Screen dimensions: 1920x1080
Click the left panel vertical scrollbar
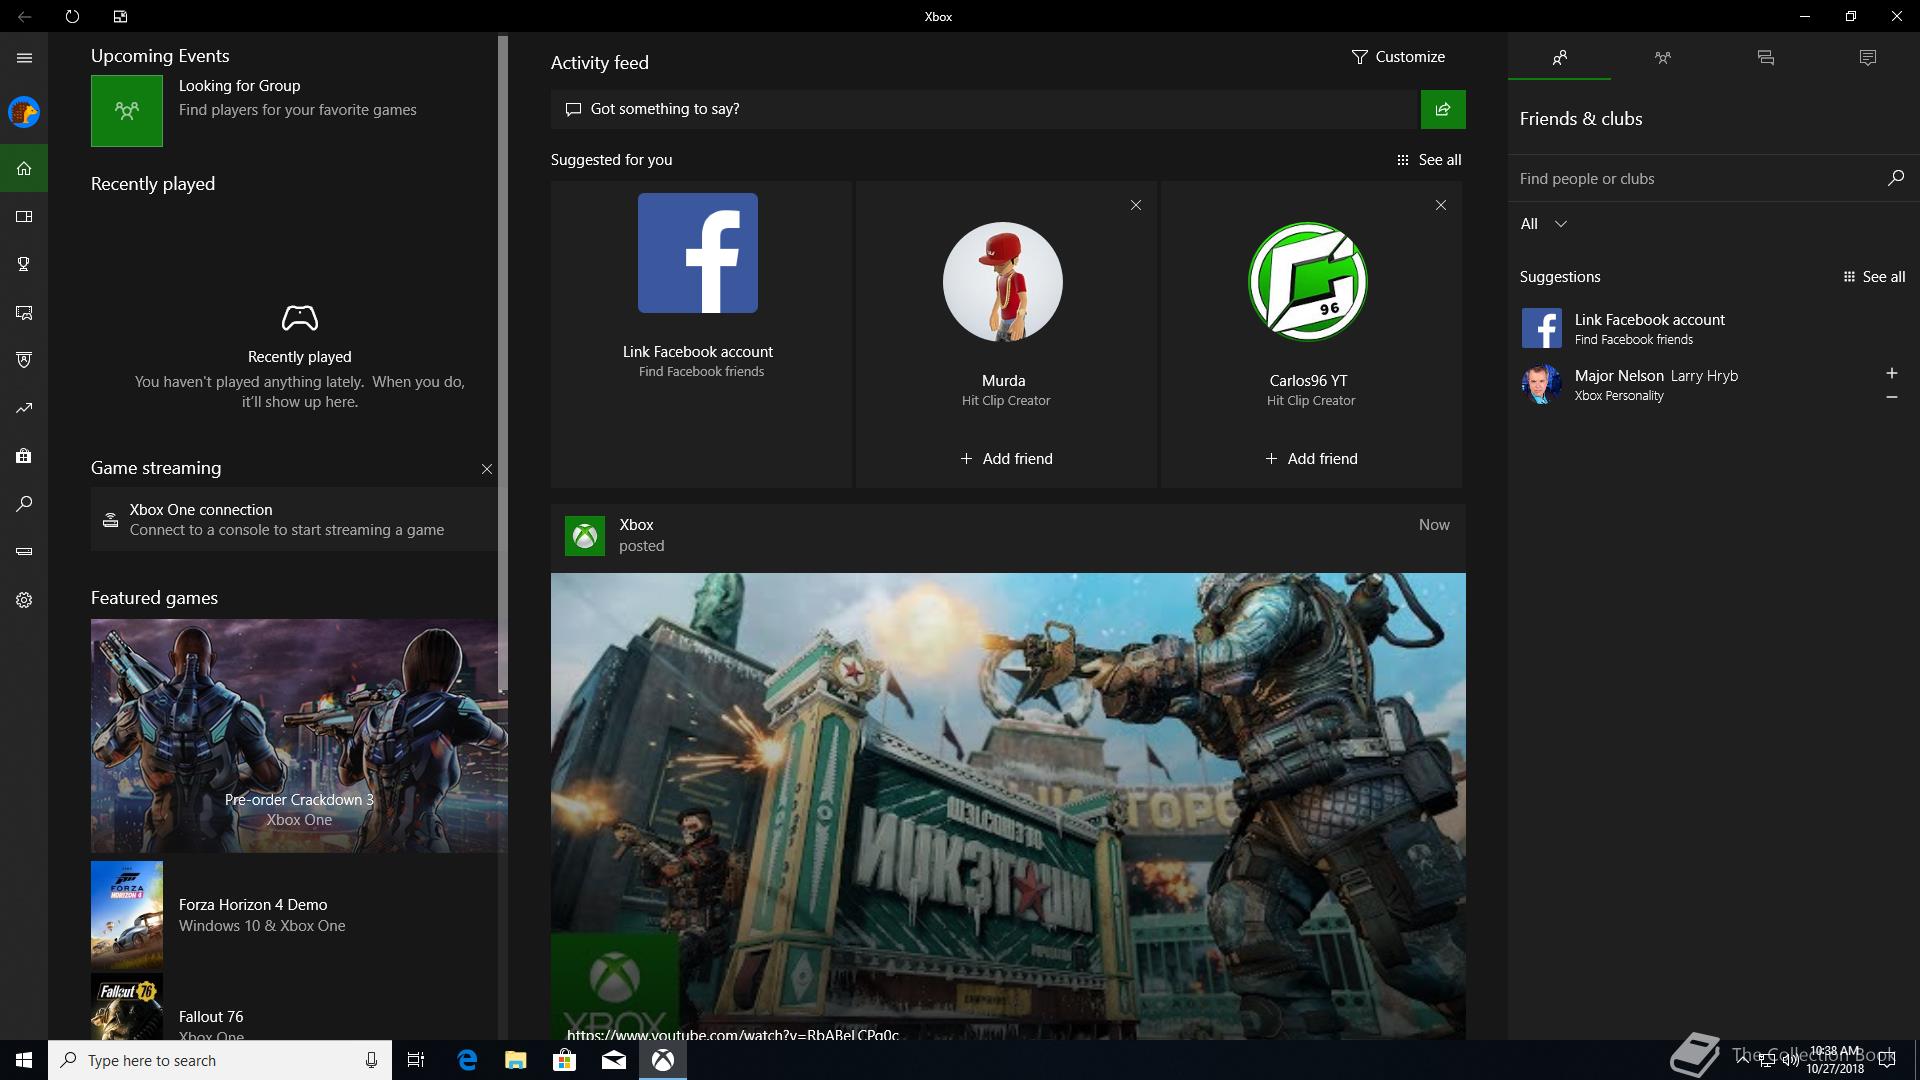[503, 365]
